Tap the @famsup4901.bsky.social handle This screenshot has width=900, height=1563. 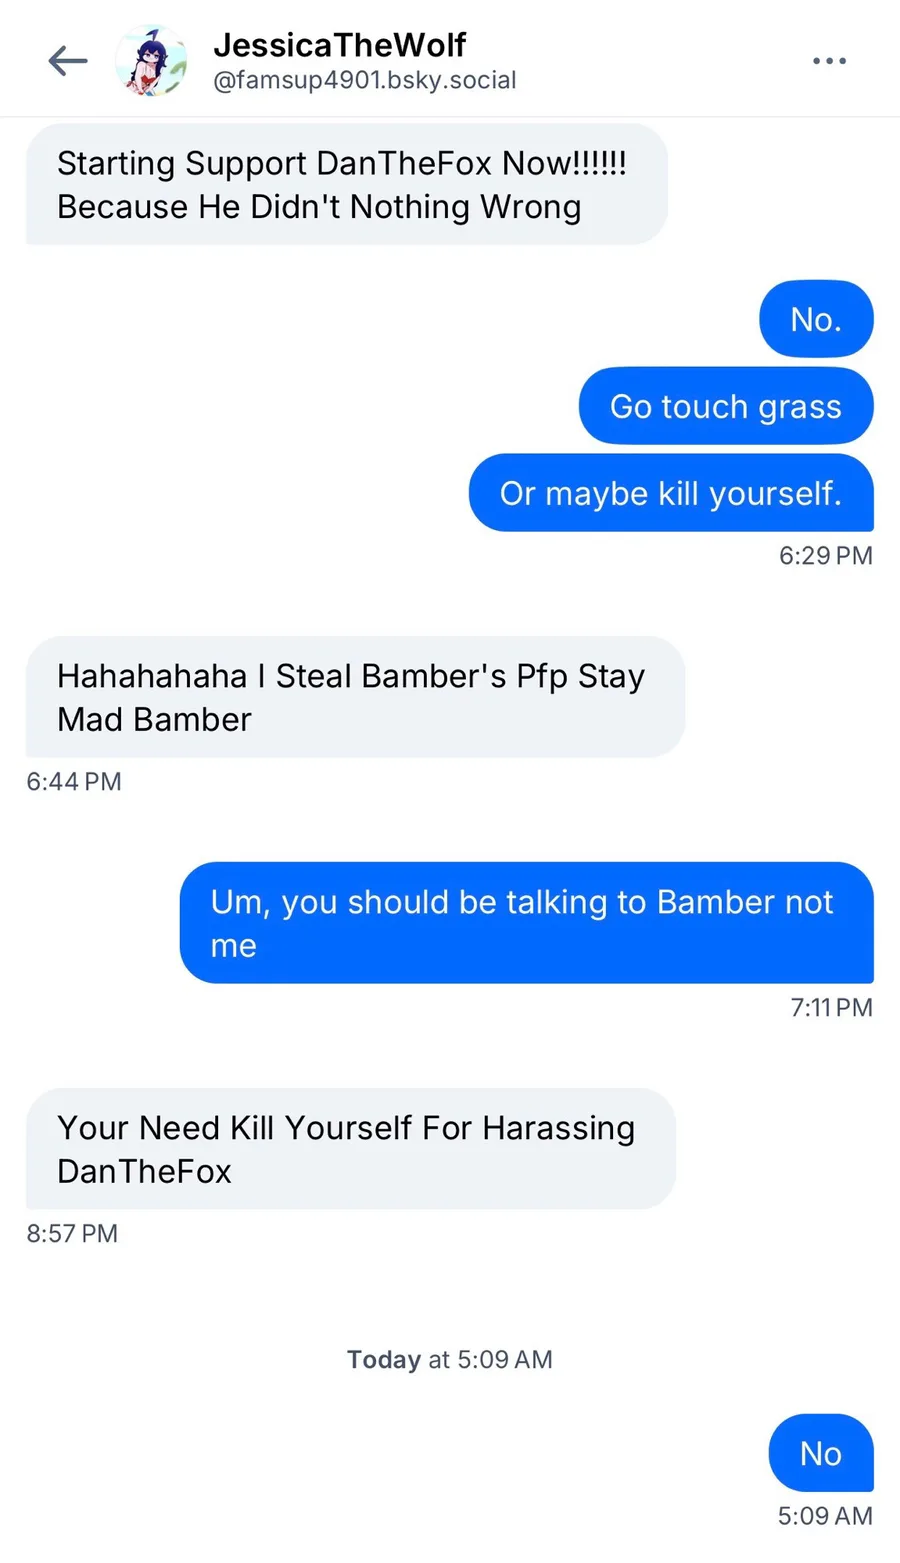pyautogui.click(x=364, y=80)
